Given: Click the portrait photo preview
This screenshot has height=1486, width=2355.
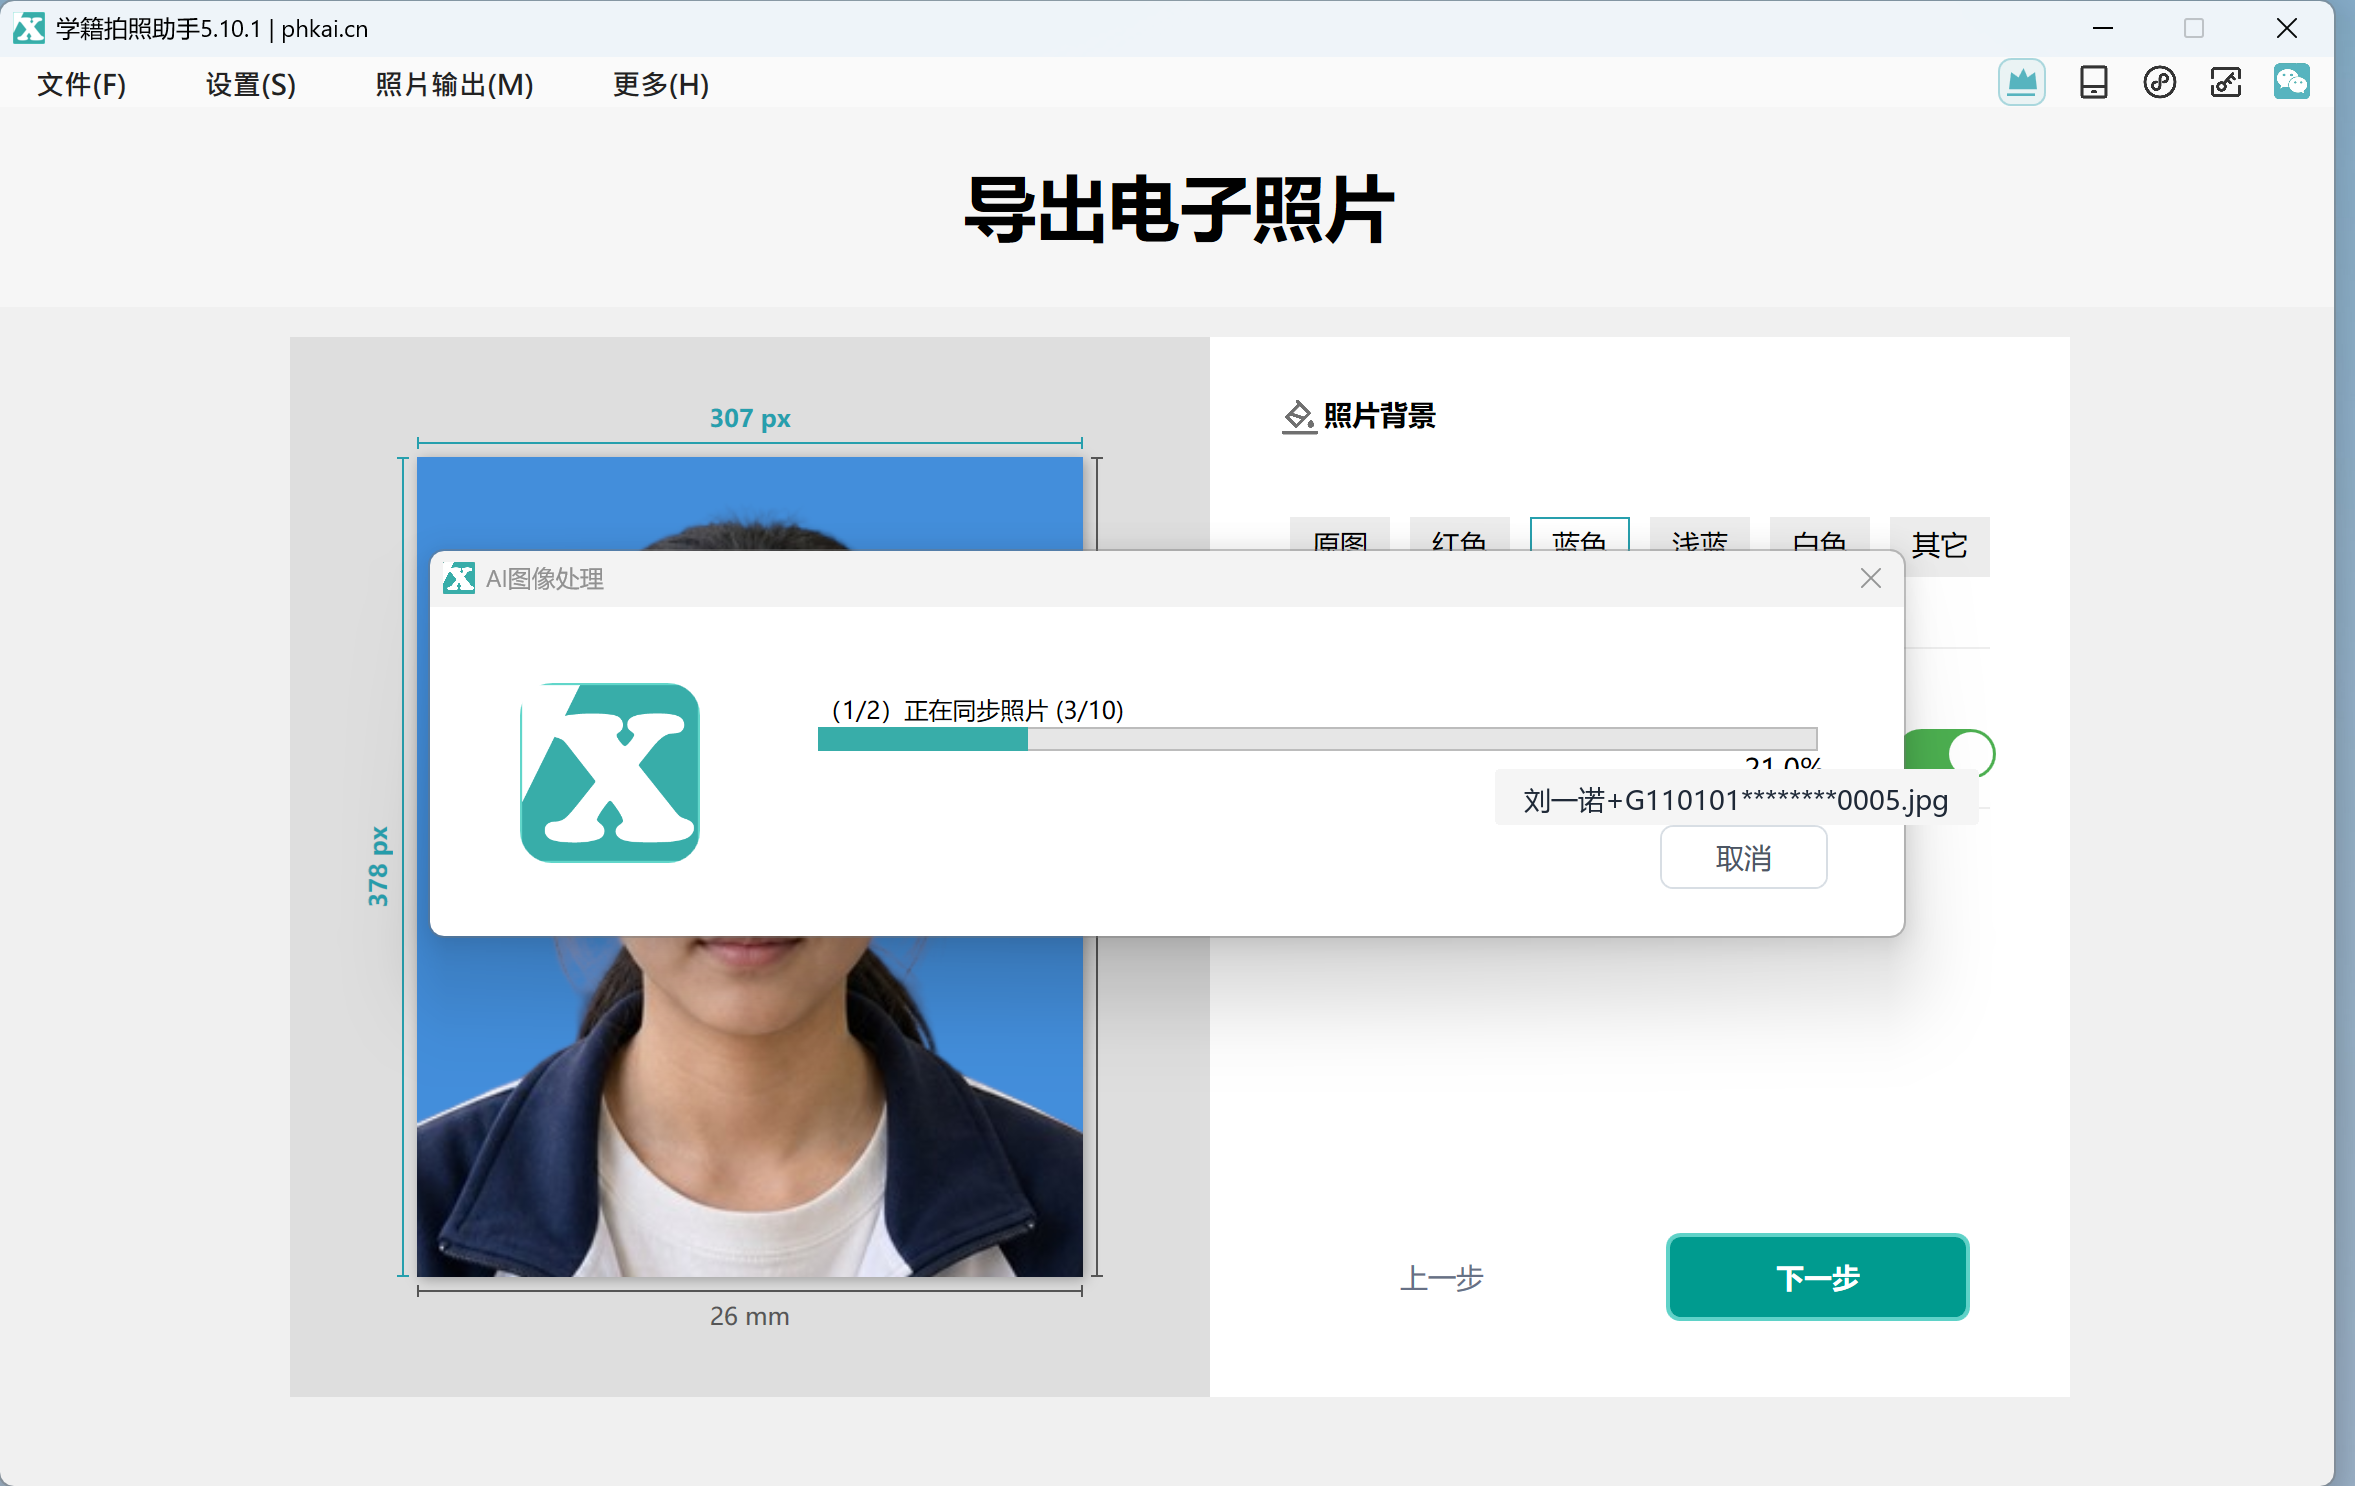Looking at the screenshot, I should point(749,1105).
